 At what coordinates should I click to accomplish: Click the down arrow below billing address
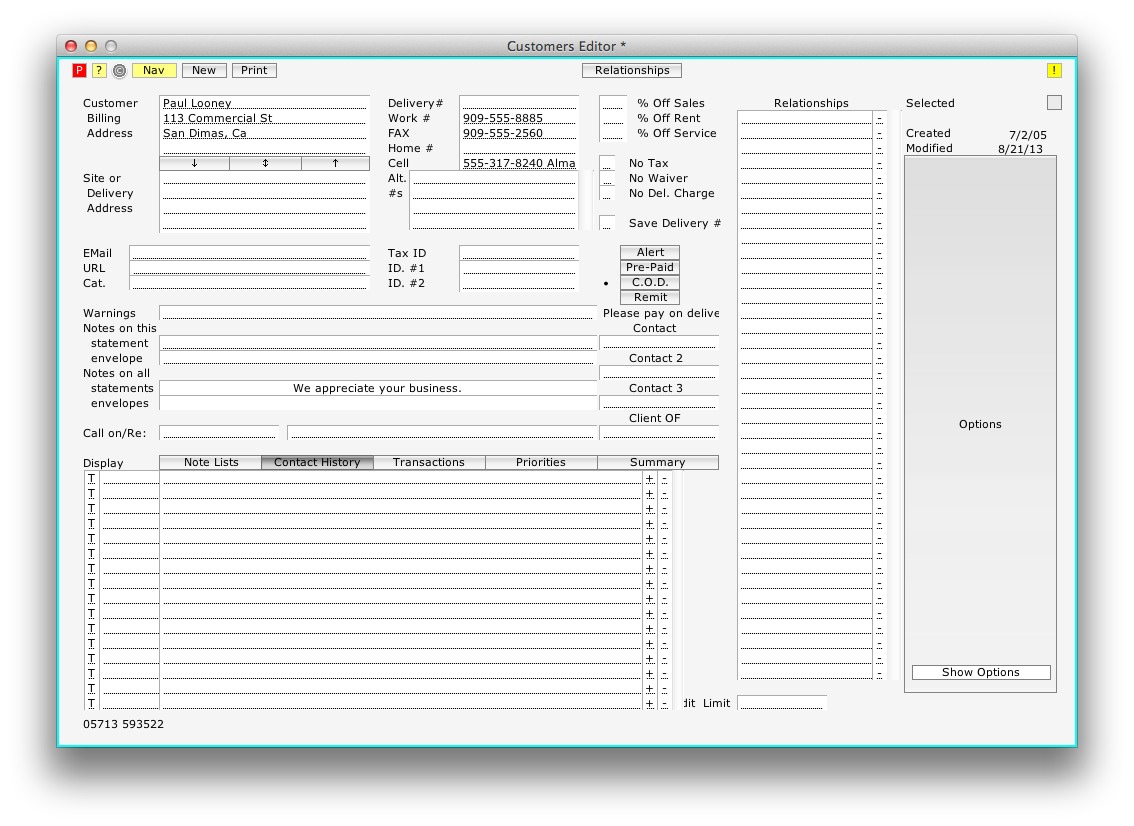[195, 163]
